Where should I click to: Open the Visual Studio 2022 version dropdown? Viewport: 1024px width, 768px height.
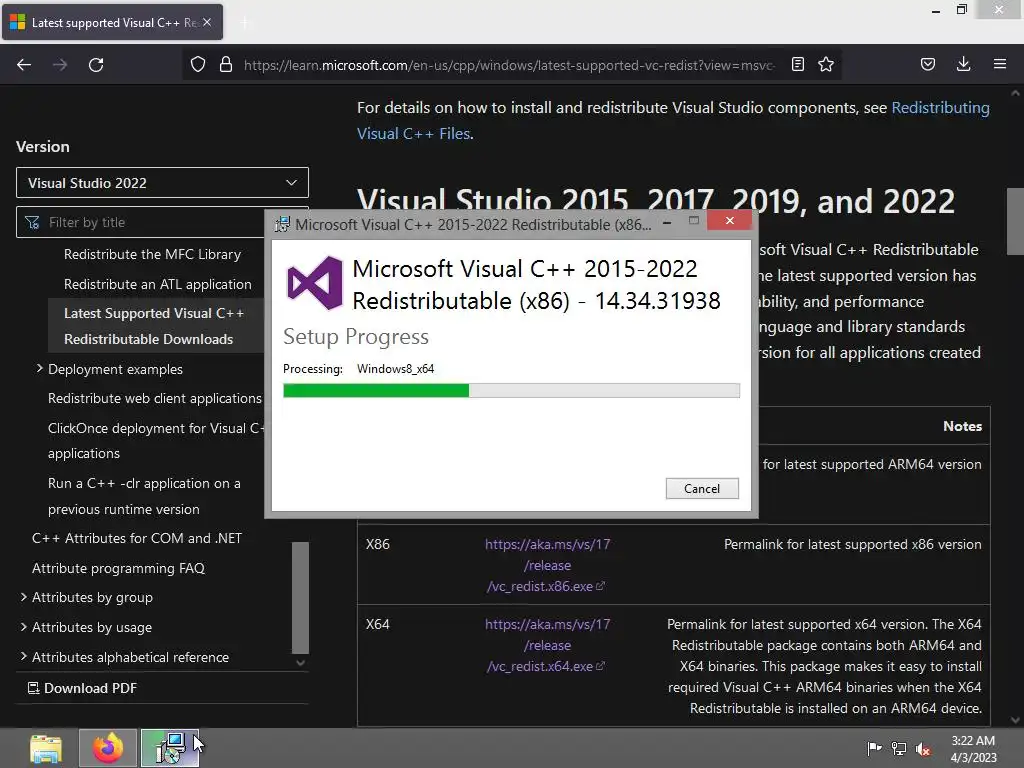pyautogui.click(x=162, y=183)
